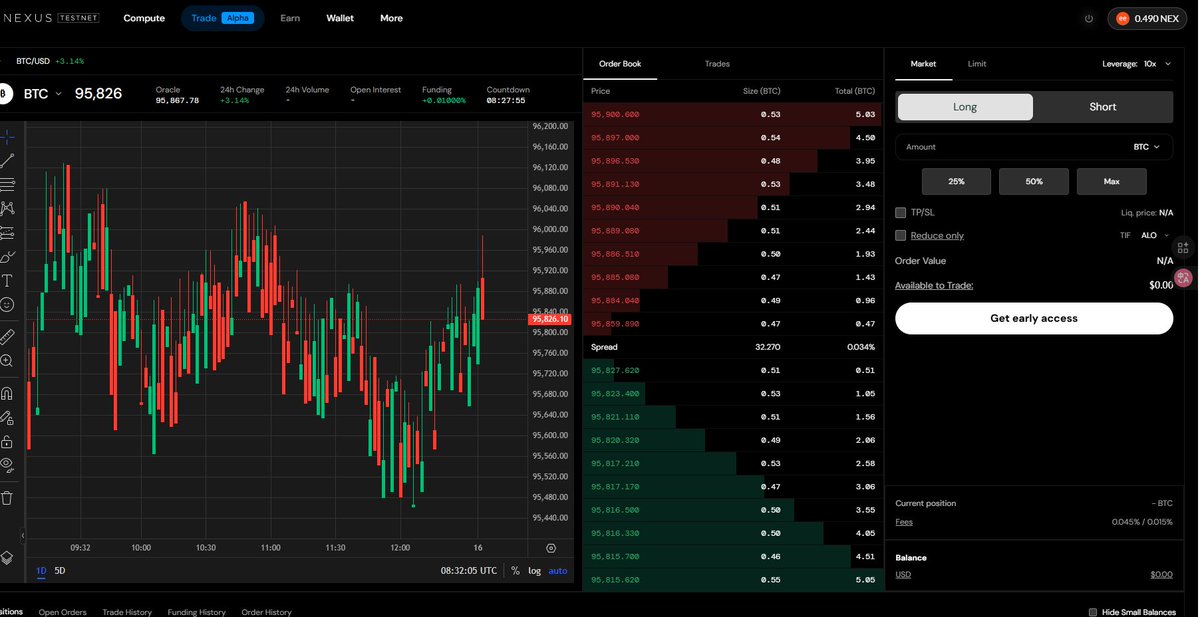
Task: Toggle log scale on chart
Action: (x=535, y=571)
